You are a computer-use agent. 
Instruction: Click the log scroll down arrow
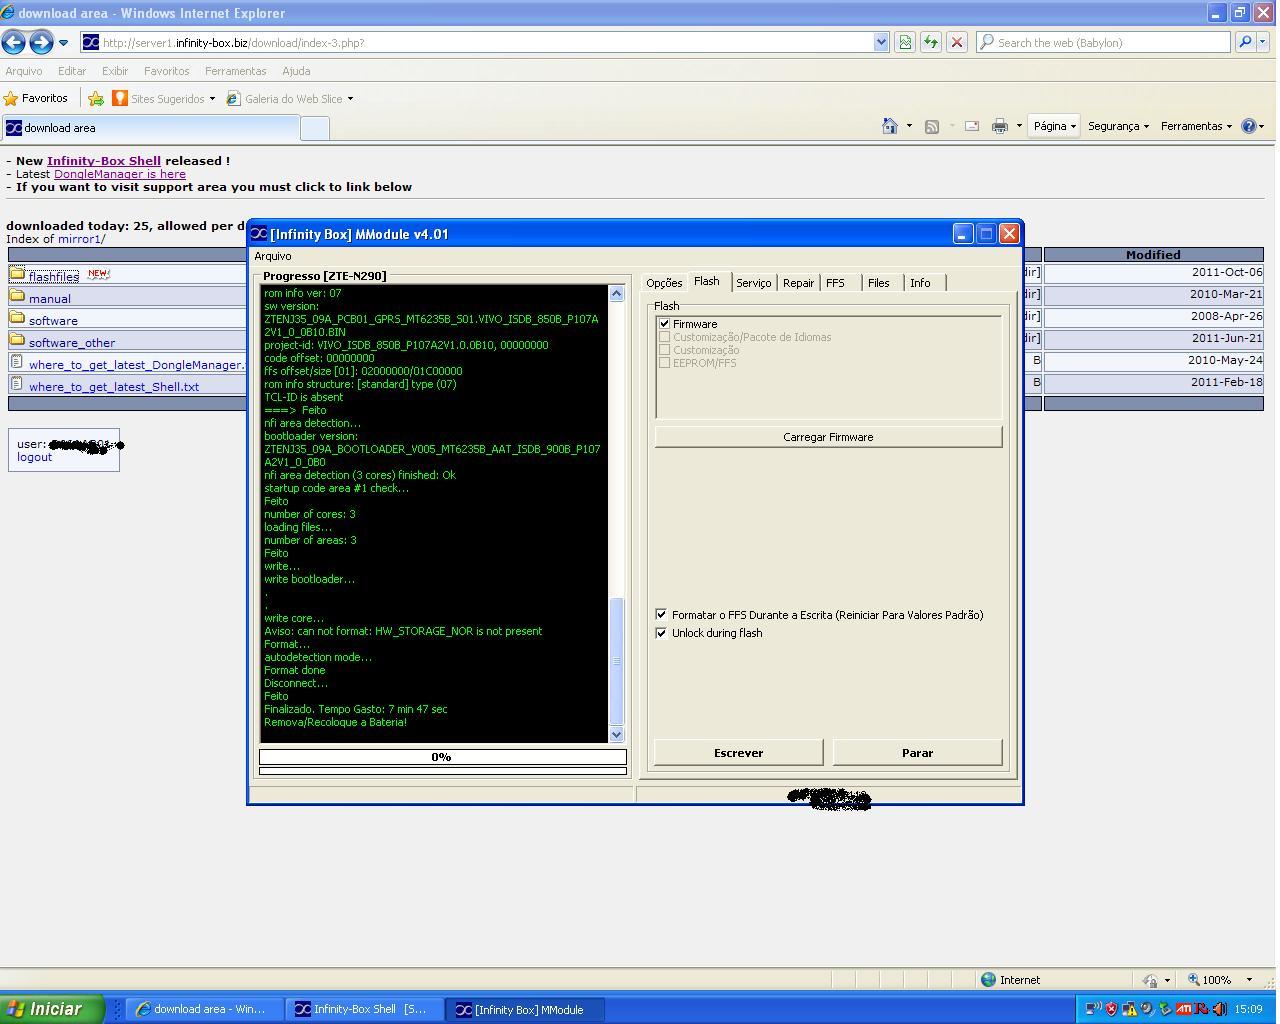tap(616, 734)
